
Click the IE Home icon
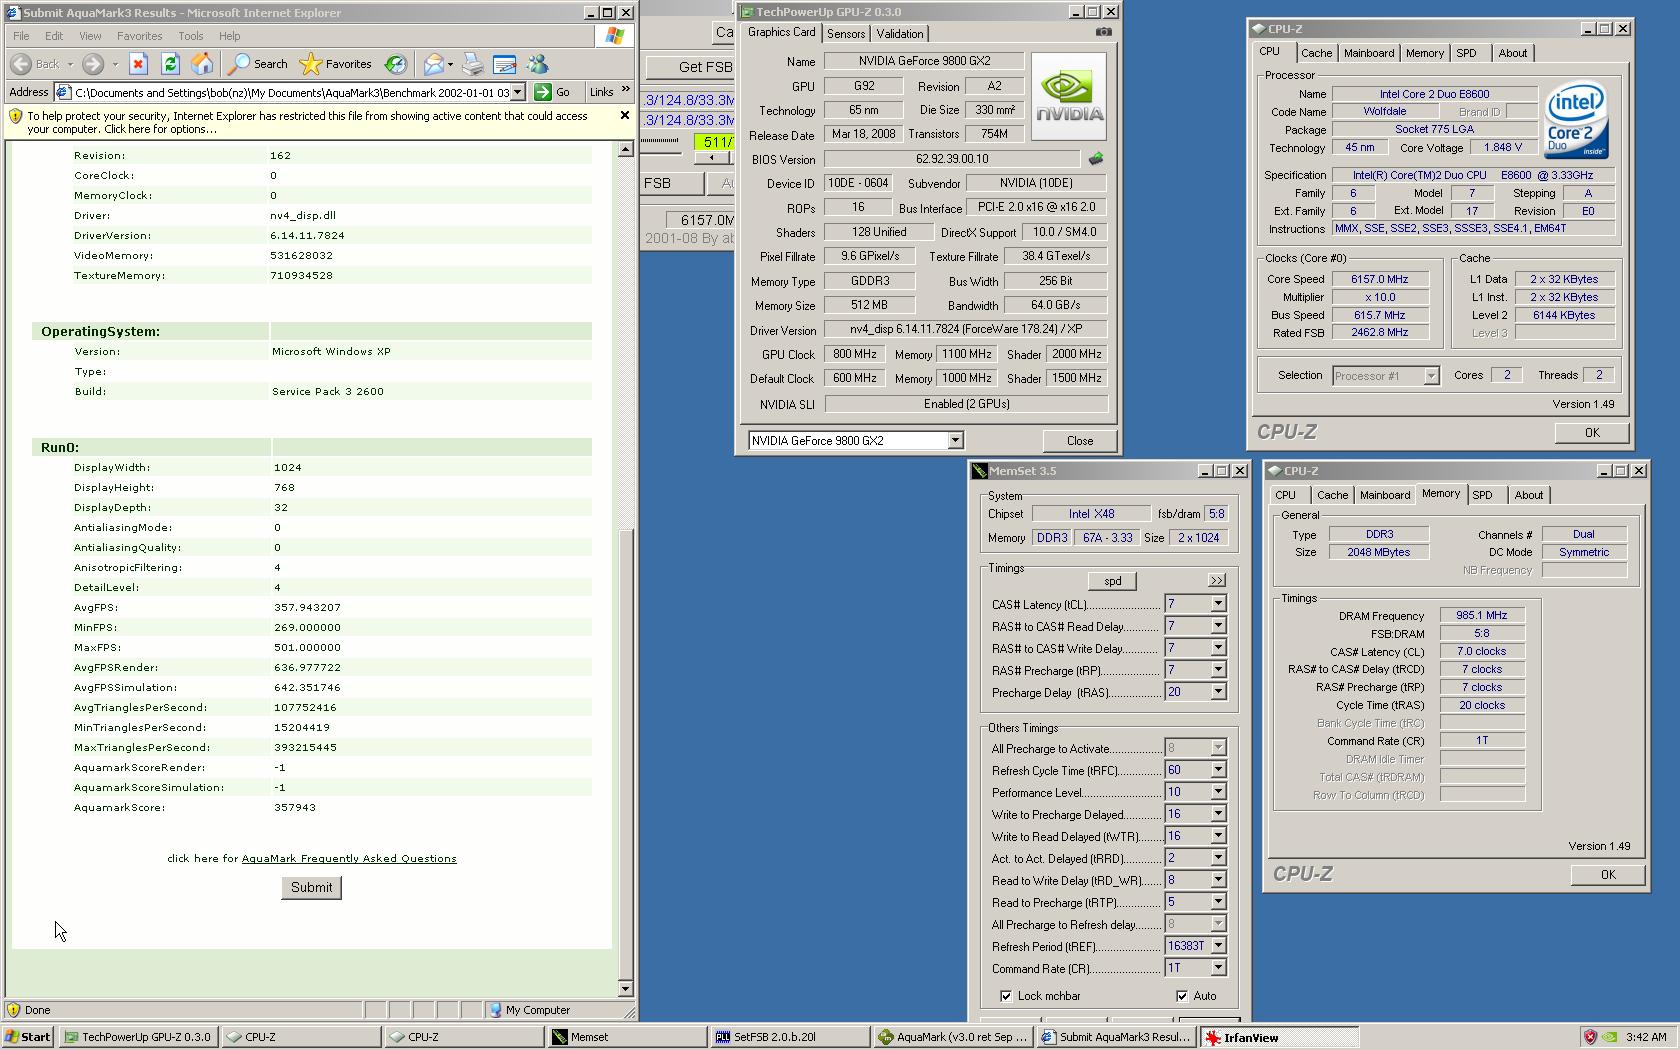pyautogui.click(x=202, y=64)
